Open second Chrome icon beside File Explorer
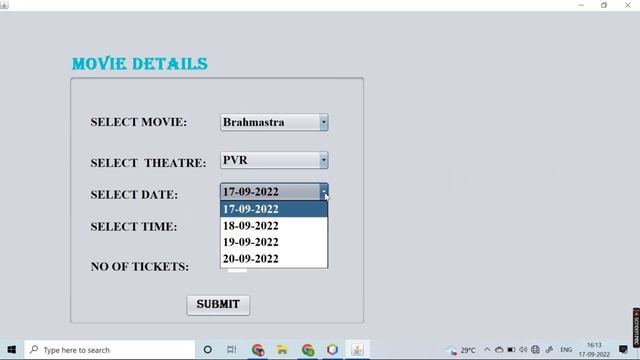640x360 pixels. (308, 350)
